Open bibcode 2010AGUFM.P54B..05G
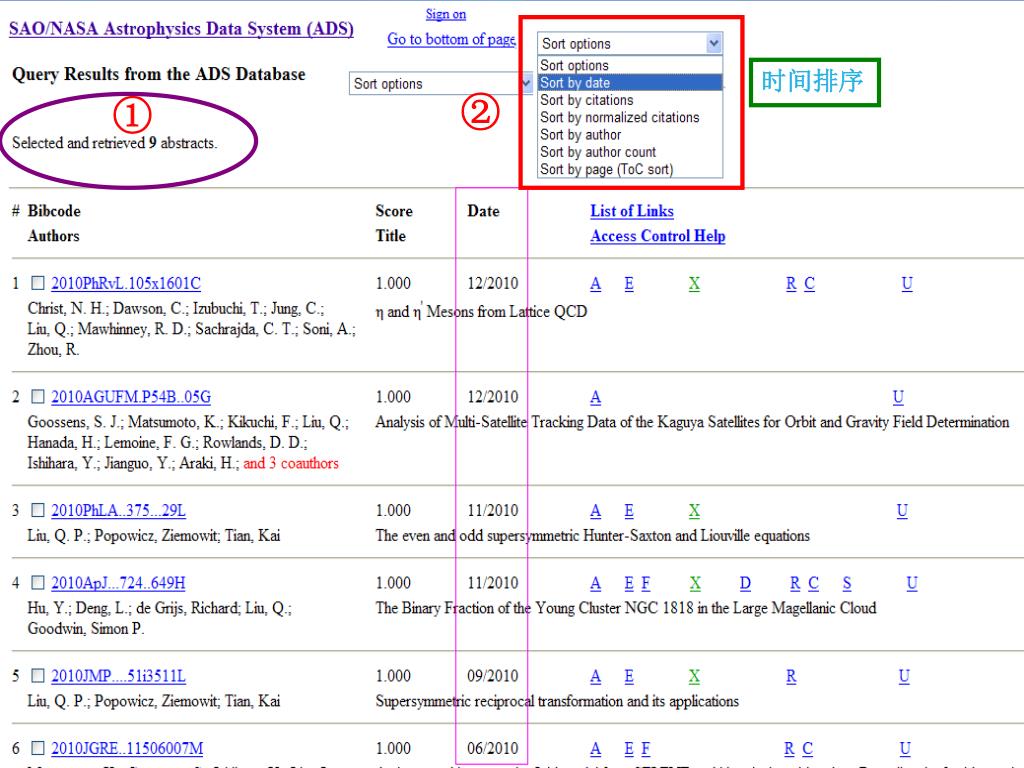 click(131, 397)
